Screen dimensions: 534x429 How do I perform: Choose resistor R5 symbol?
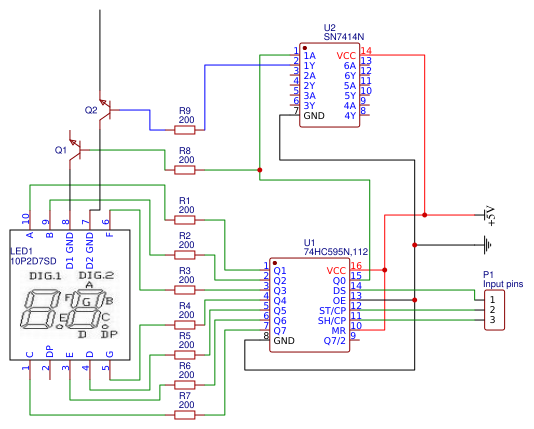click(185, 355)
